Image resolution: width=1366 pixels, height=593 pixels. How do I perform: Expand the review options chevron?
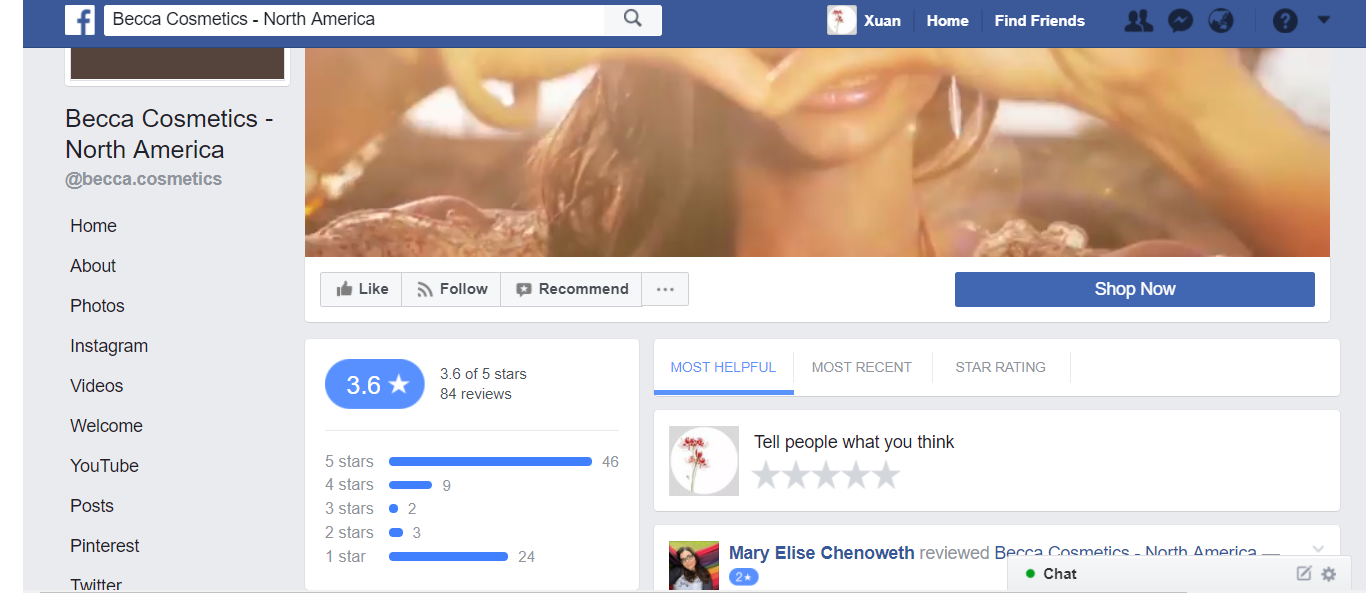(x=1318, y=549)
